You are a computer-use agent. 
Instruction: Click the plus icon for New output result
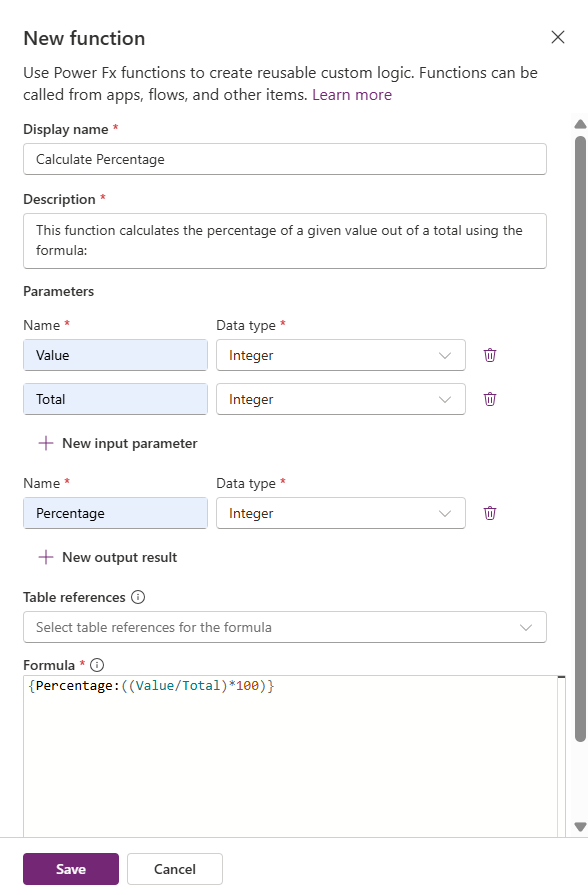pos(46,557)
